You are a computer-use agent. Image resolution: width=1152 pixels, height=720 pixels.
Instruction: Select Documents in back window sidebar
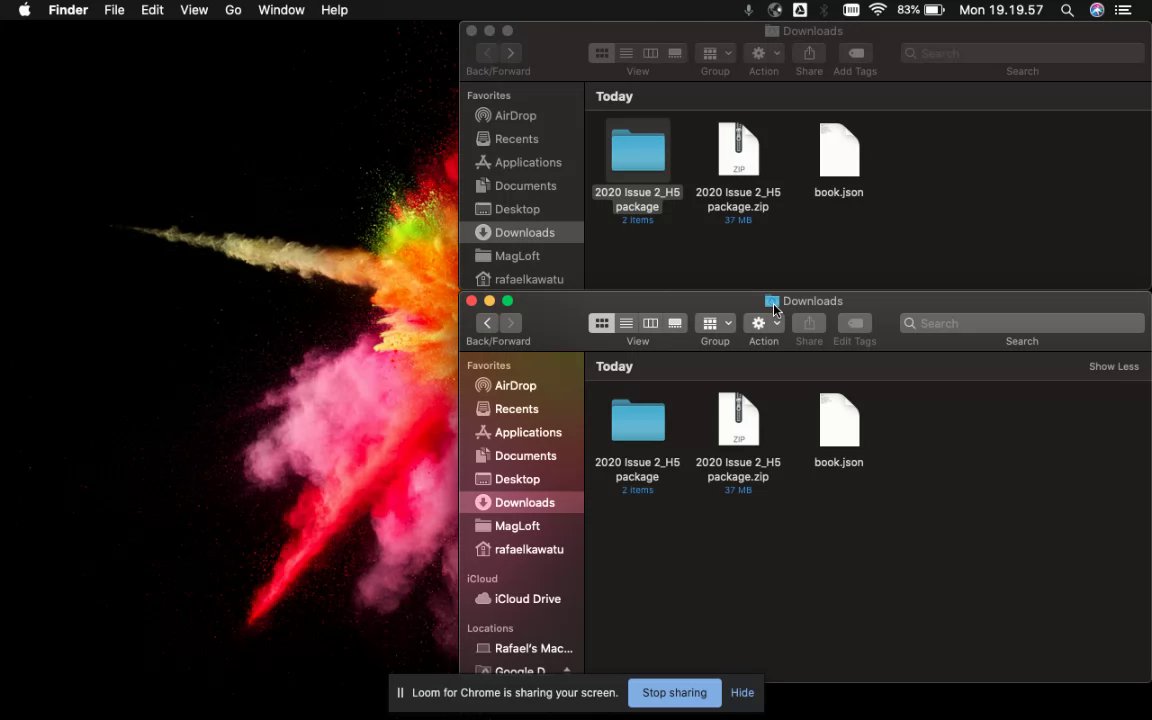521,186
